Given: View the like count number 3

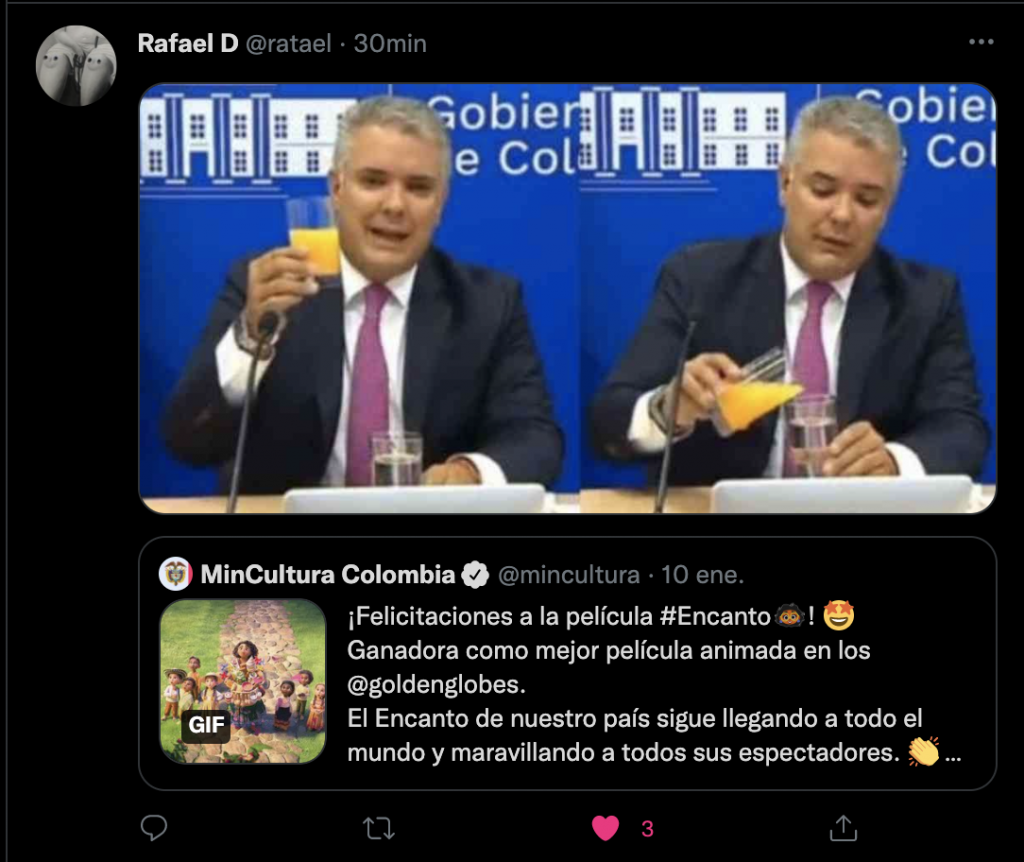Looking at the screenshot, I should pos(647,829).
